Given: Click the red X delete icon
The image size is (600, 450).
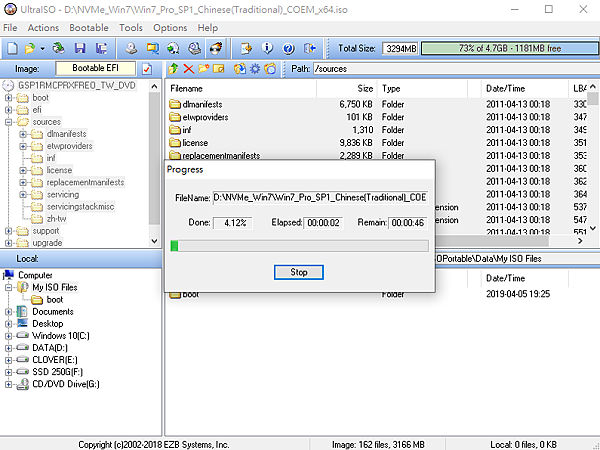Looking at the screenshot, I should point(188,69).
